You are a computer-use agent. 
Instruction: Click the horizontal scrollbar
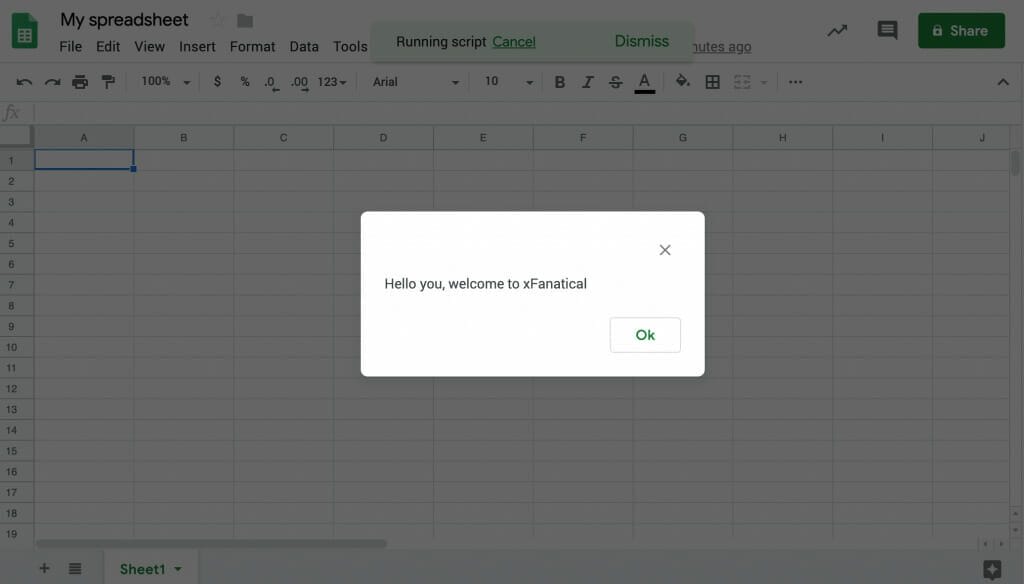(210, 543)
